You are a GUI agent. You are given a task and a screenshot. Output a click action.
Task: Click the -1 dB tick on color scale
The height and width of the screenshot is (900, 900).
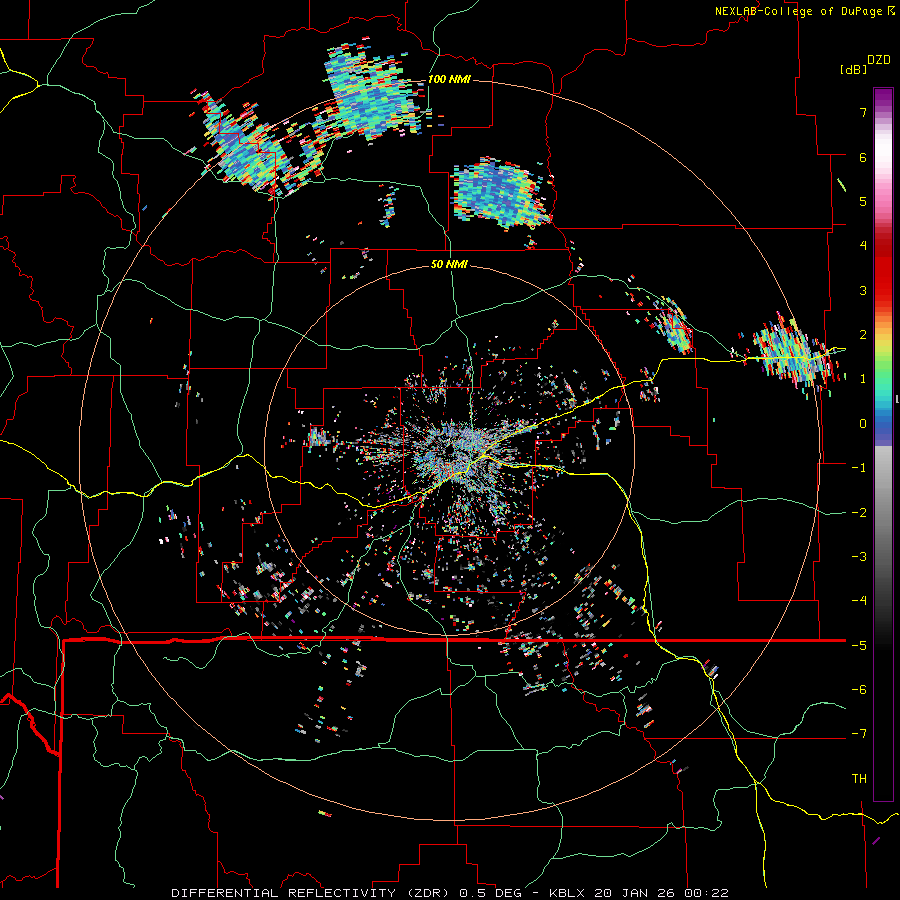[x=859, y=468]
